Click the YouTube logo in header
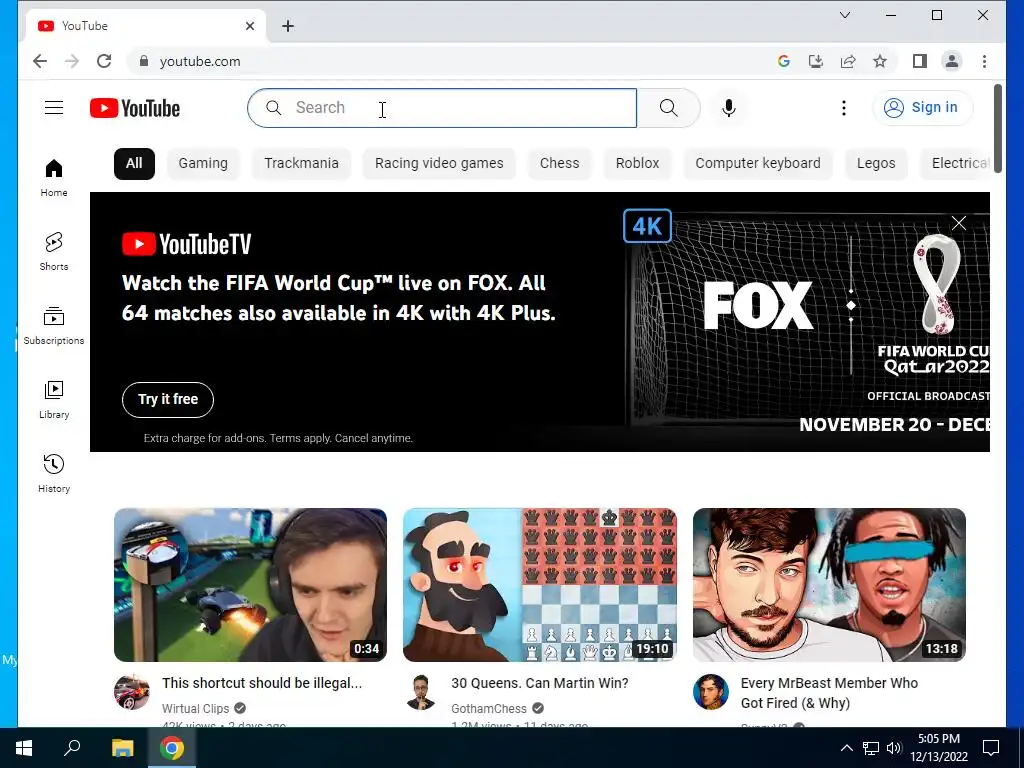This screenshot has width=1024, height=768. [x=135, y=108]
